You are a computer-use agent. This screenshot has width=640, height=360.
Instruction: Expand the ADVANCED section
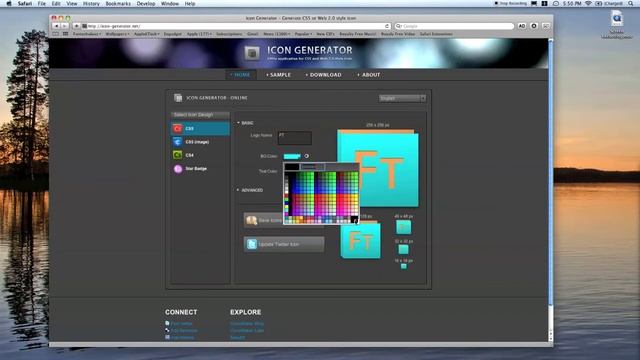pyautogui.click(x=250, y=190)
